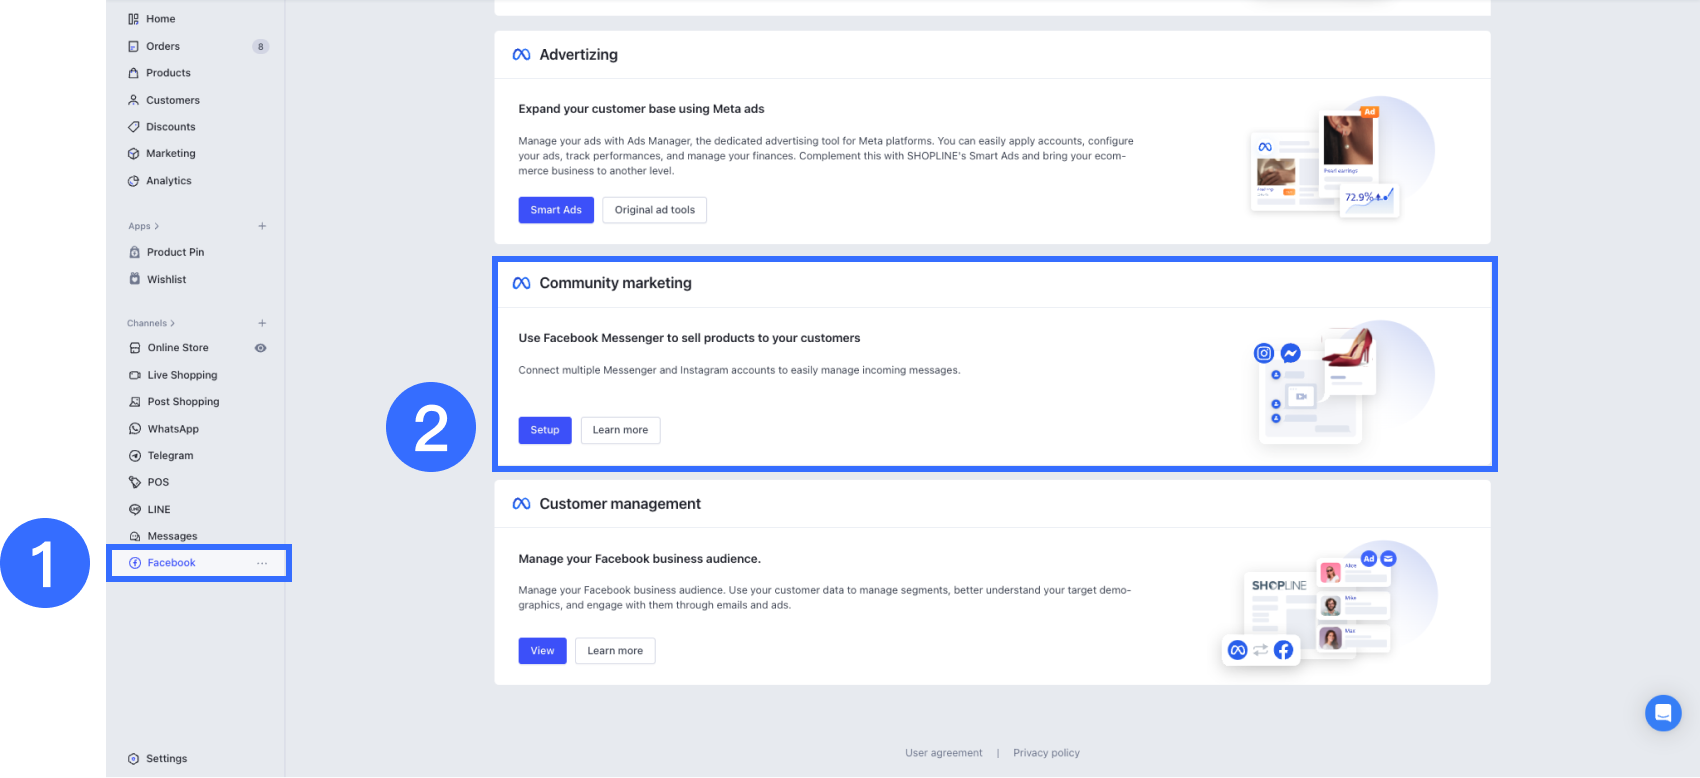
Task: Click Setup for Community marketing
Action: click(545, 430)
